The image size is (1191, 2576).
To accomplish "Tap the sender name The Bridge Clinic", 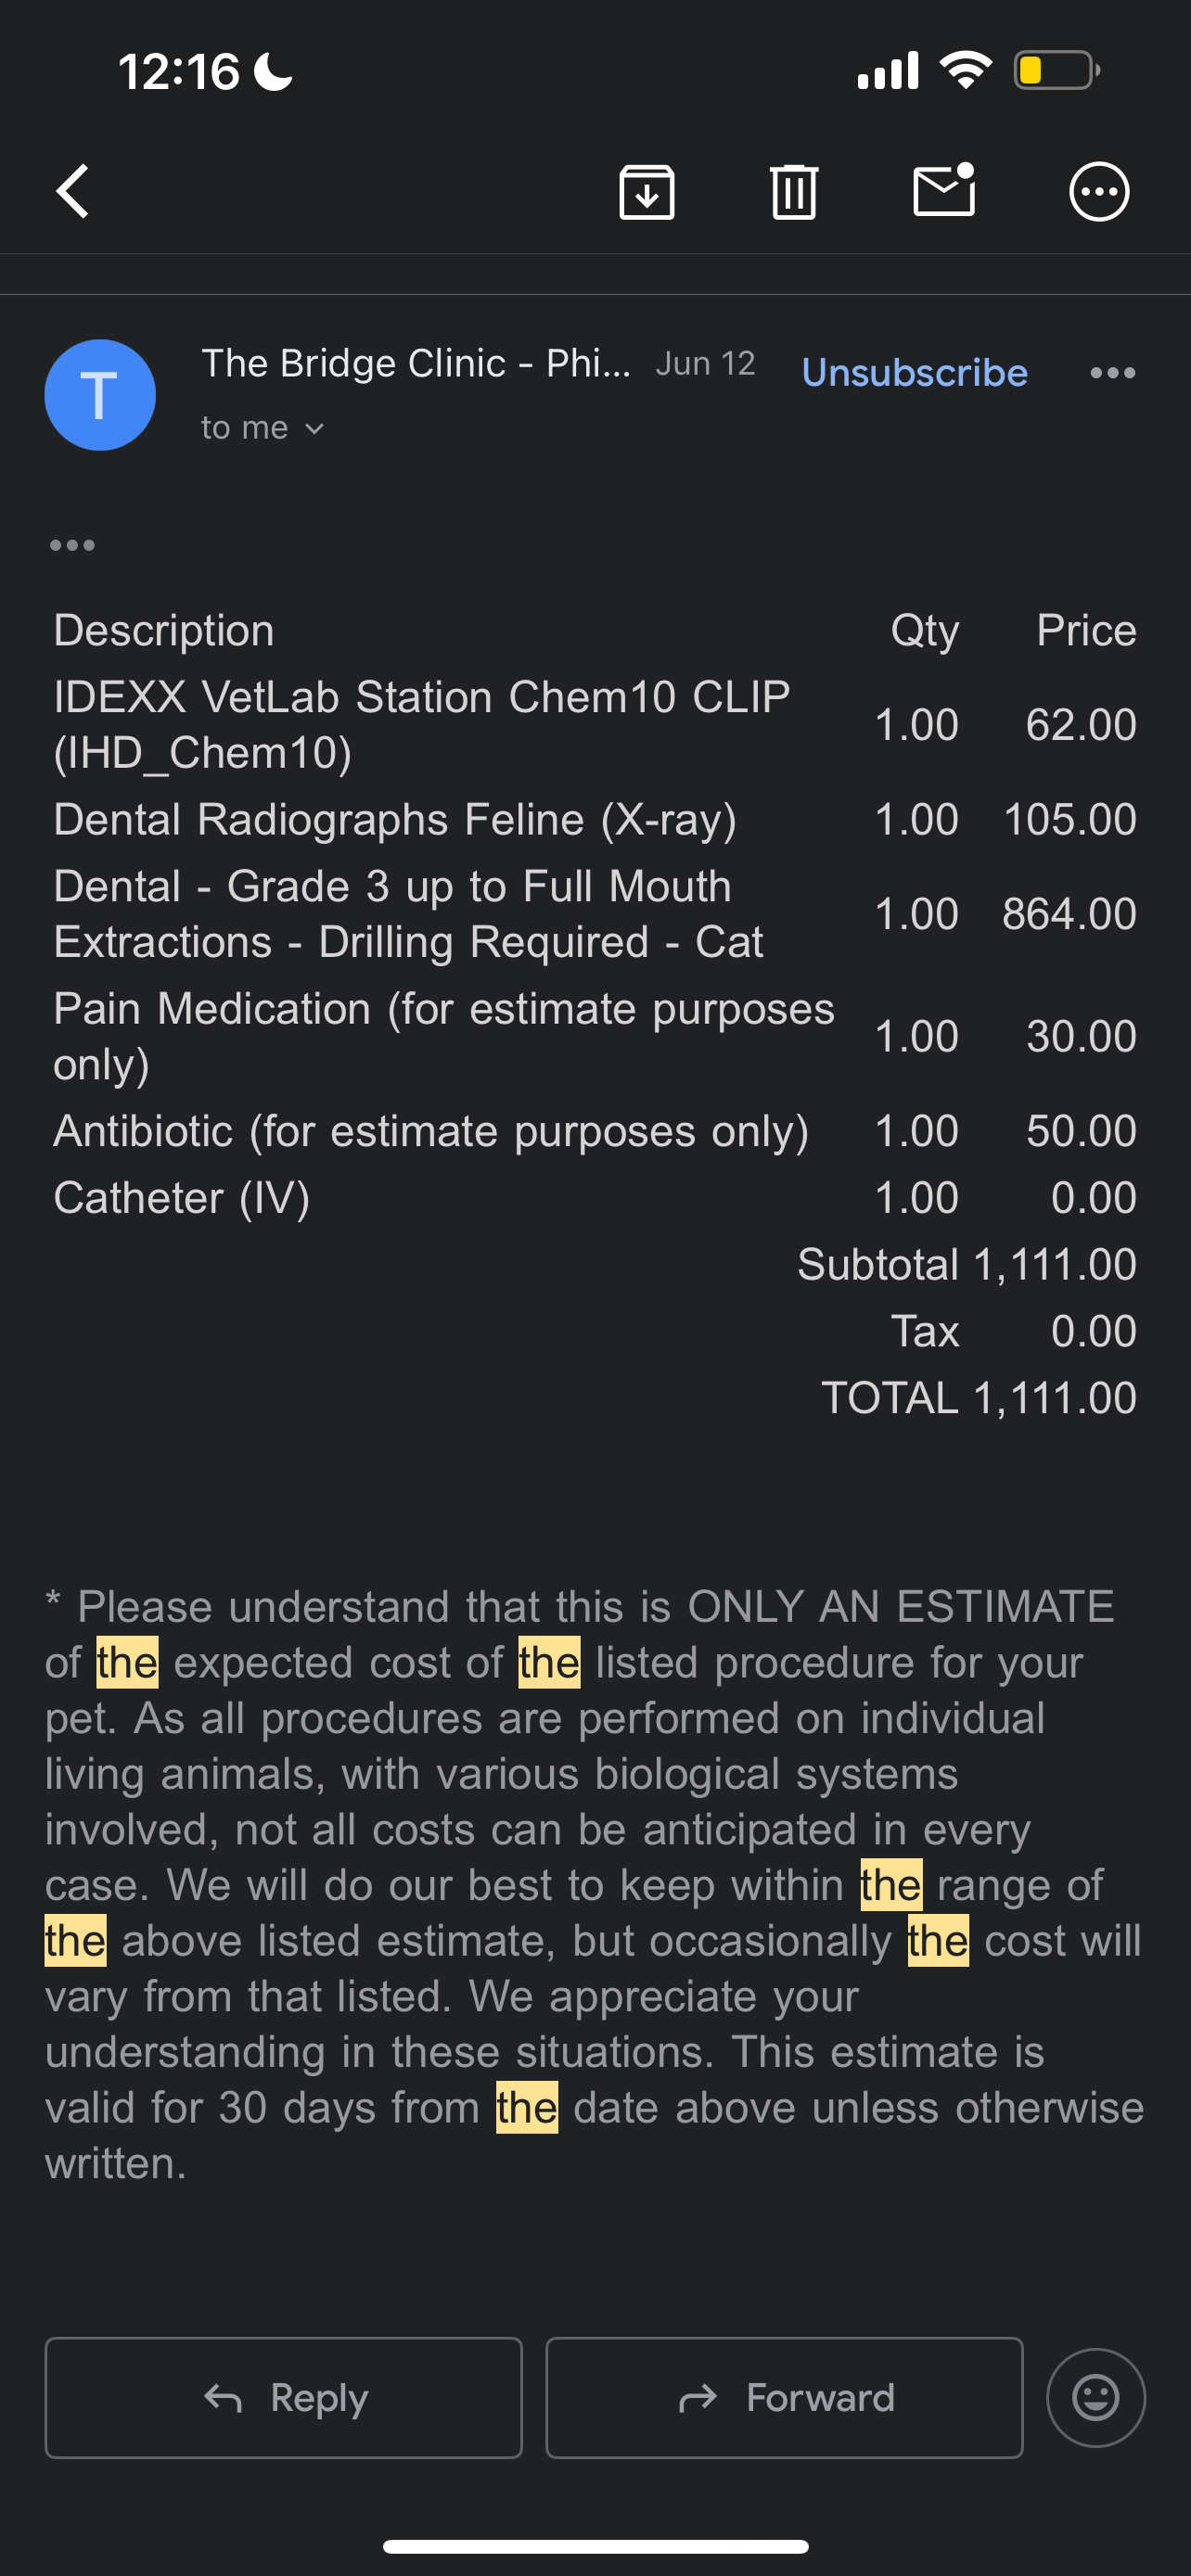I will tap(416, 363).
